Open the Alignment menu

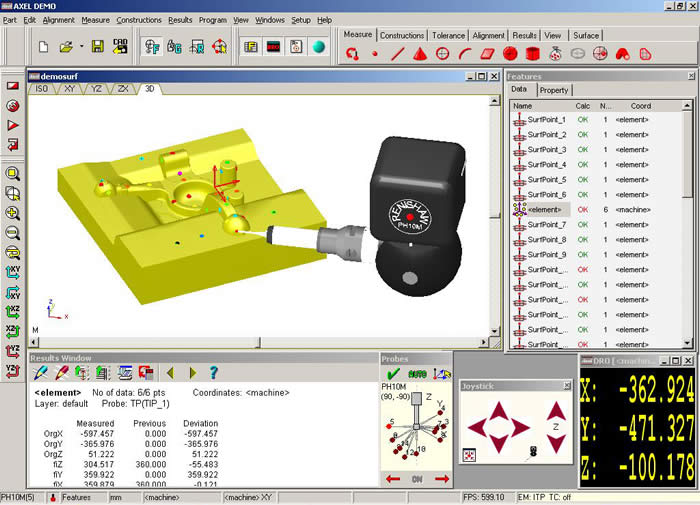(58, 20)
